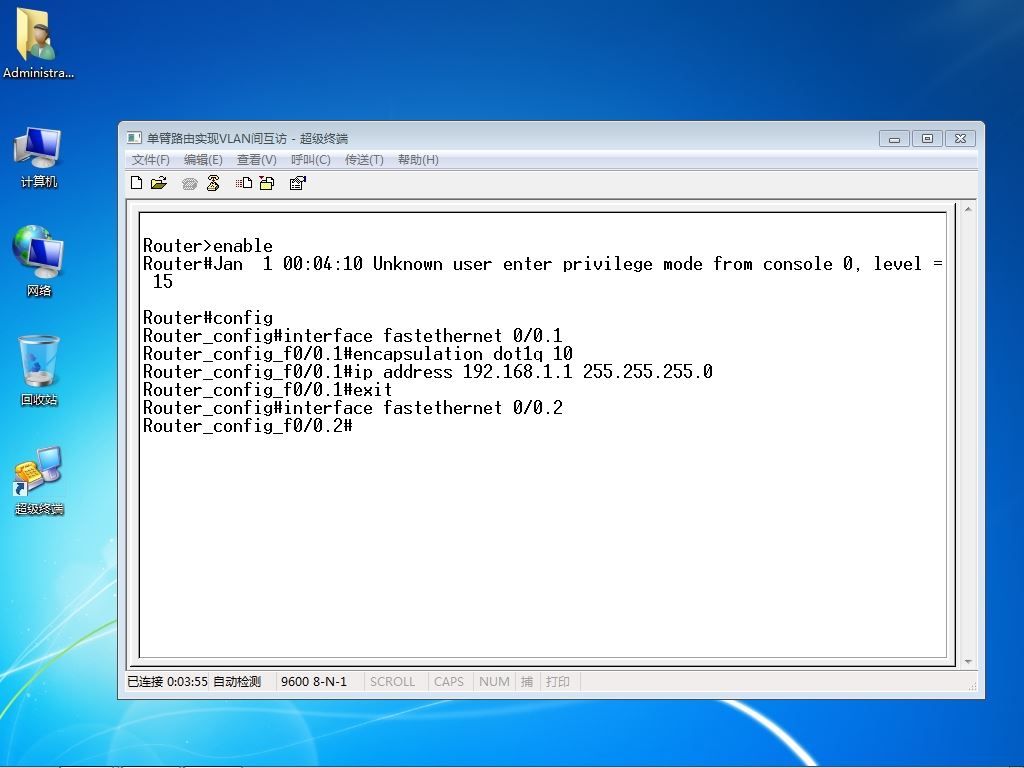Click the 'Router>enable' line

pos(208,246)
